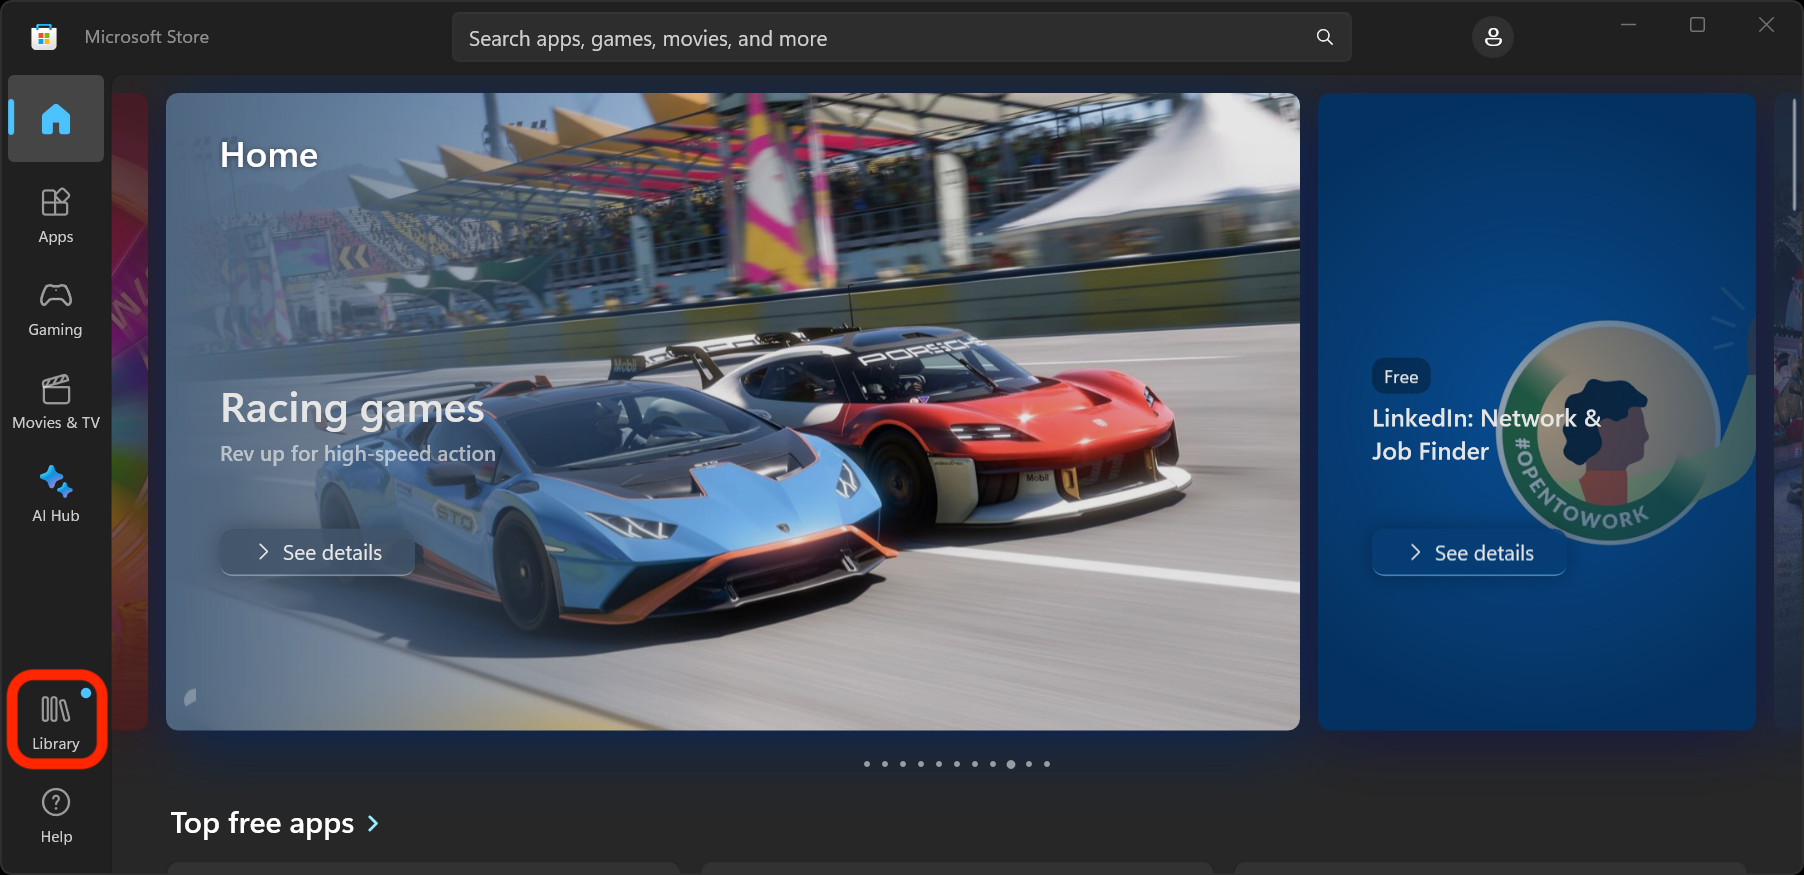Open the Home section in sidebar
Image resolution: width=1804 pixels, height=875 pixels.
coord(56,119)
